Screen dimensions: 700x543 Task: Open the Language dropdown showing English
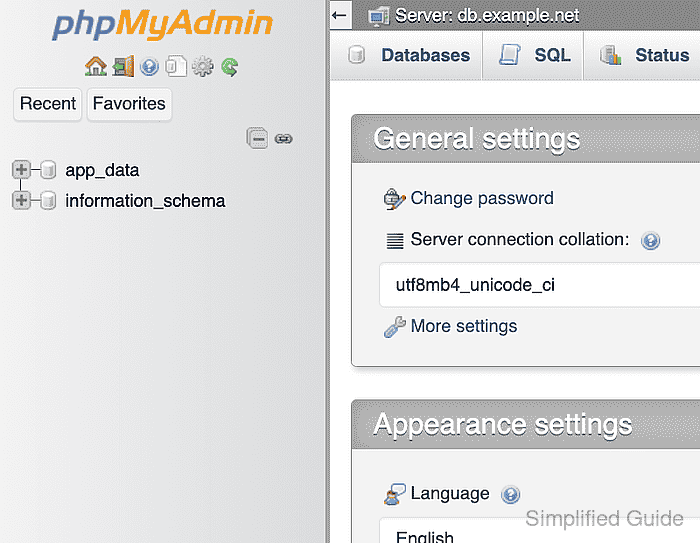539,531
